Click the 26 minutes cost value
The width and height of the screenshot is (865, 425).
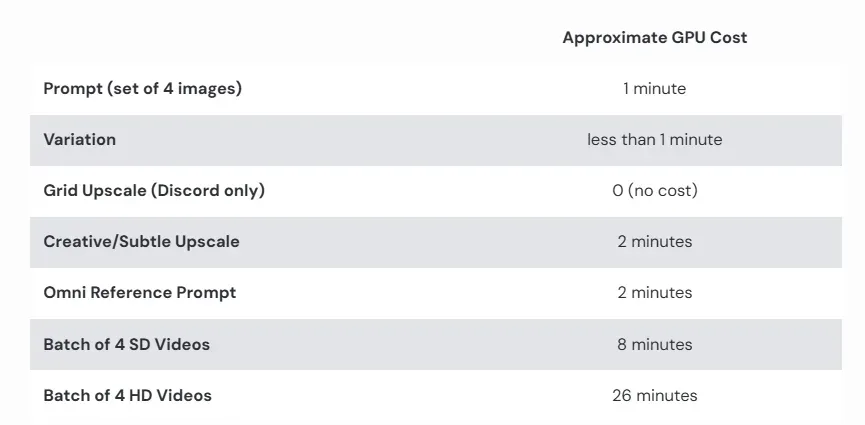coord(654,395)
